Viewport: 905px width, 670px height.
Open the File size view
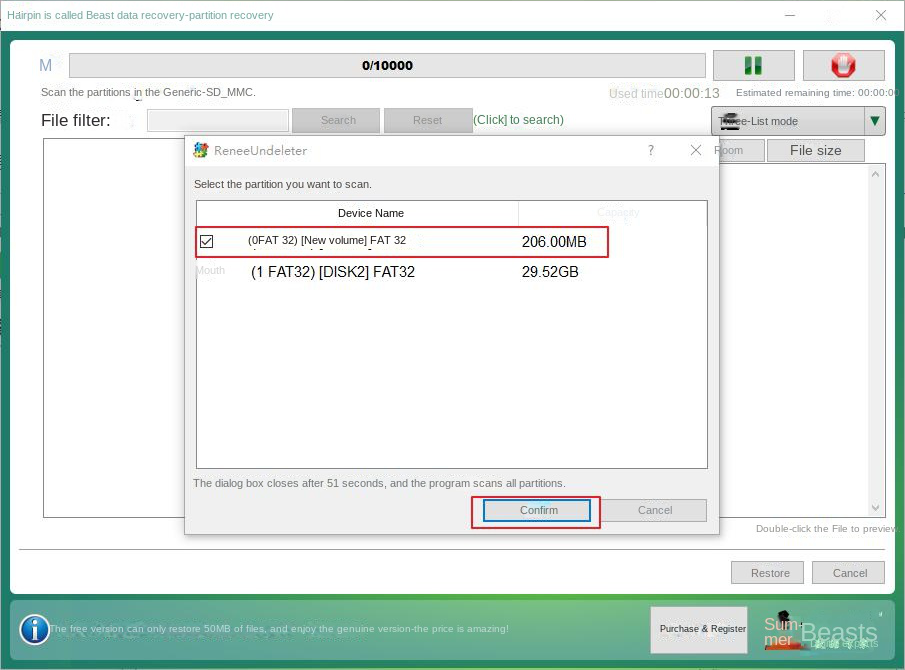click(815, 150)
